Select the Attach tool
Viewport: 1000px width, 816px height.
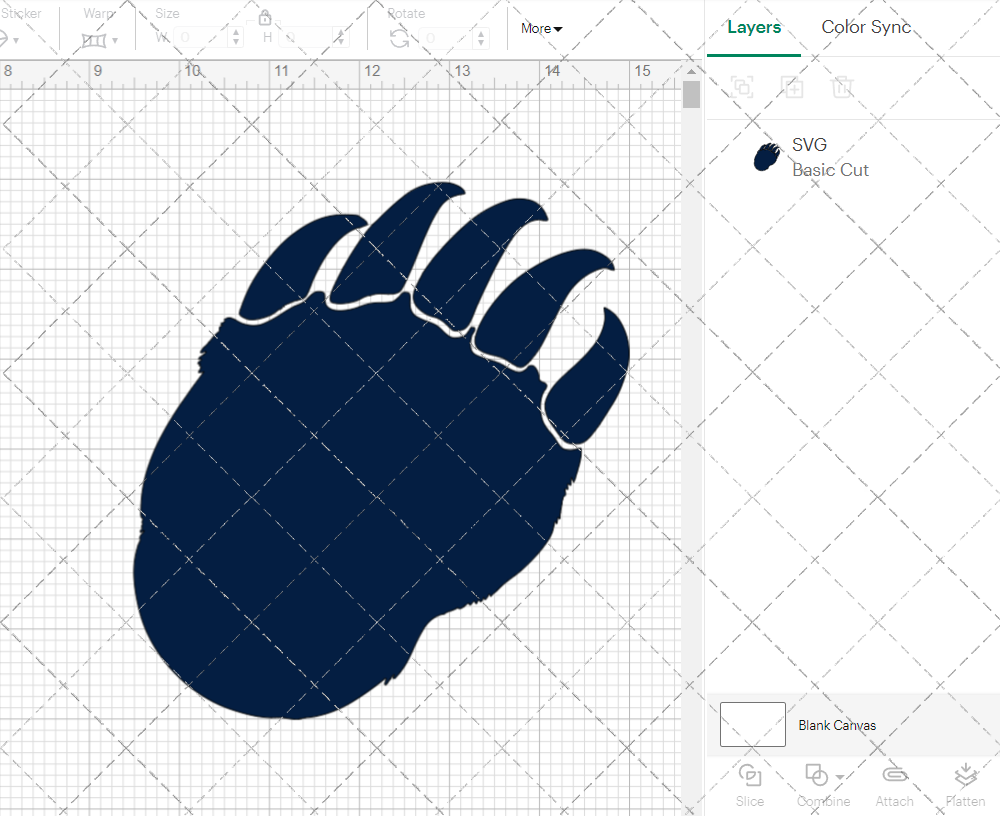pyautogui.click(x=894, y=782)
